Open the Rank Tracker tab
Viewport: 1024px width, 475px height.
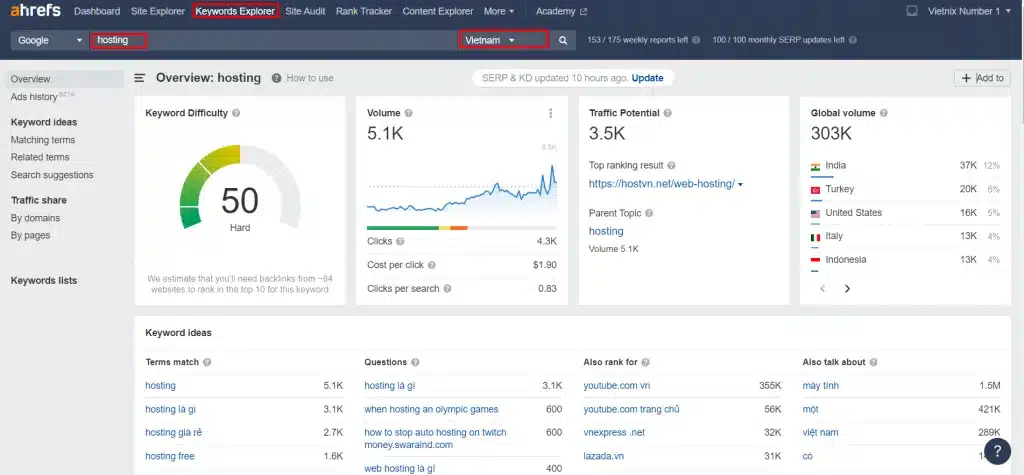coord(364,12)
